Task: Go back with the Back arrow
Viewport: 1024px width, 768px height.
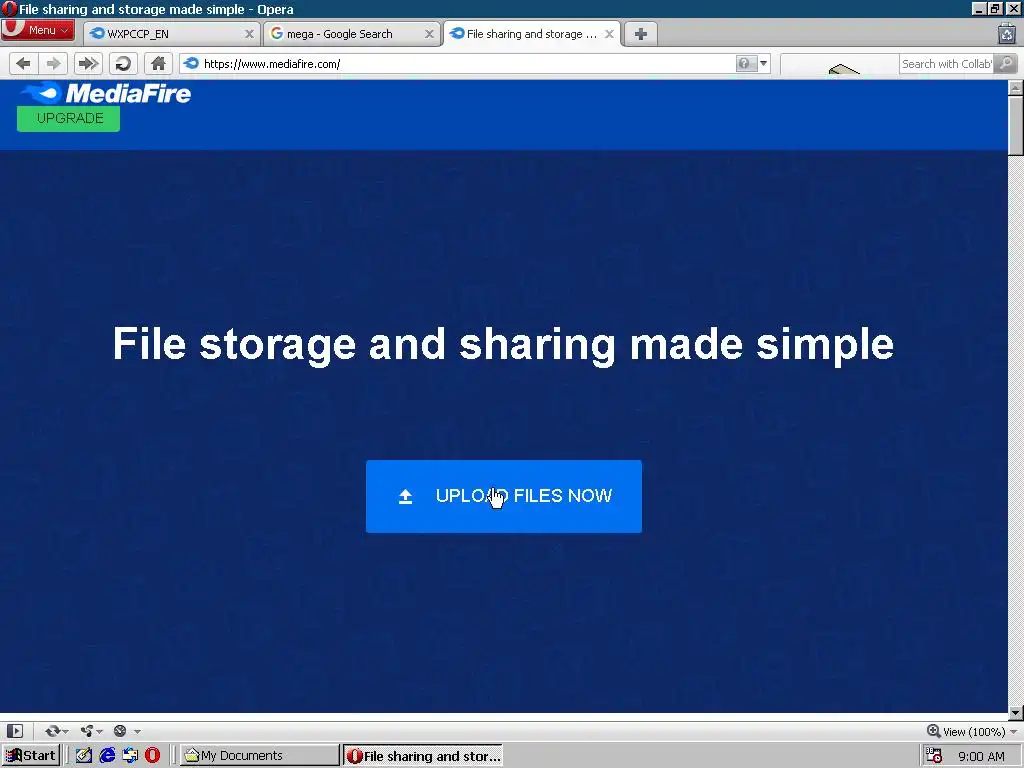Action: coord(23,63)
